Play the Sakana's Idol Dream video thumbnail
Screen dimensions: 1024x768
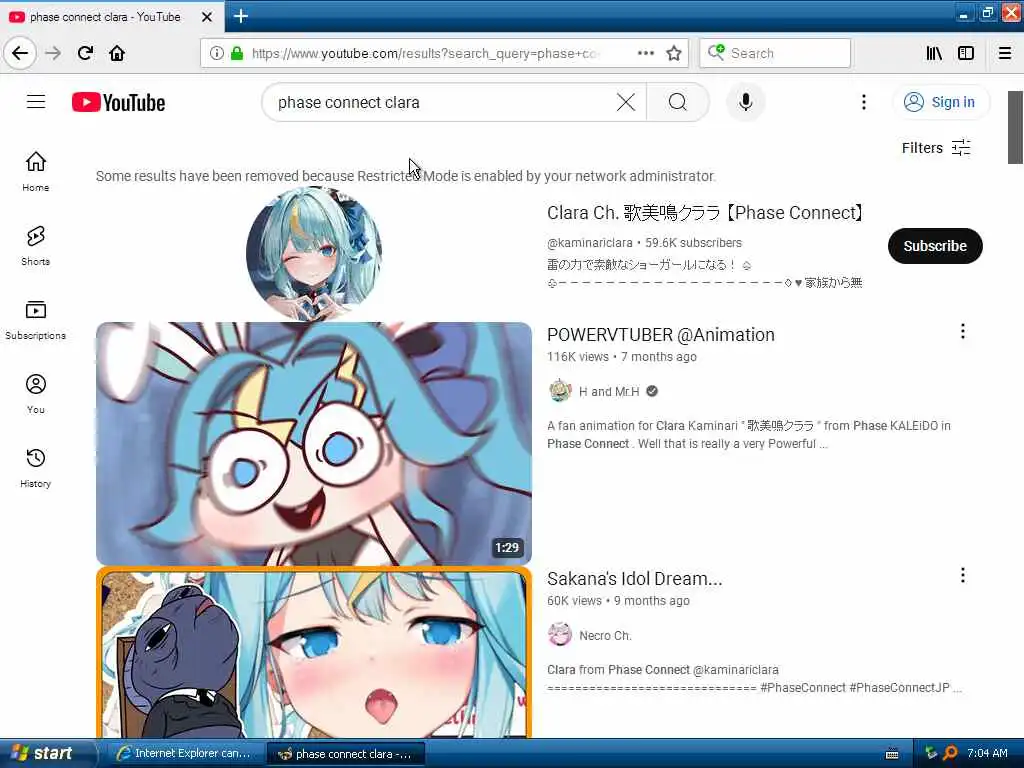click(313, 652)
